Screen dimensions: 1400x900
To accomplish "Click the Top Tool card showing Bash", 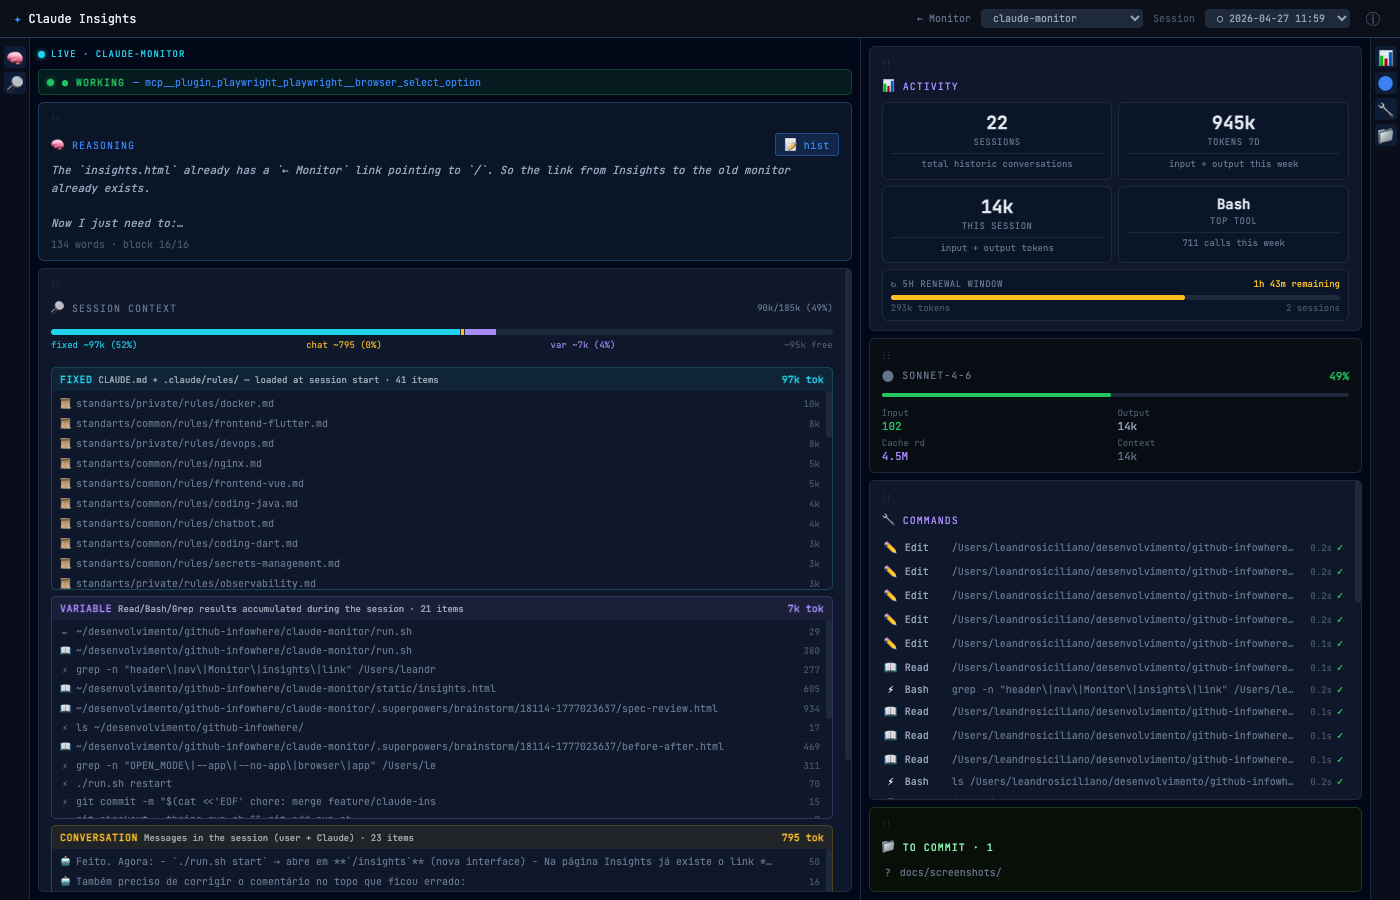I will [x=1233, y=224].
